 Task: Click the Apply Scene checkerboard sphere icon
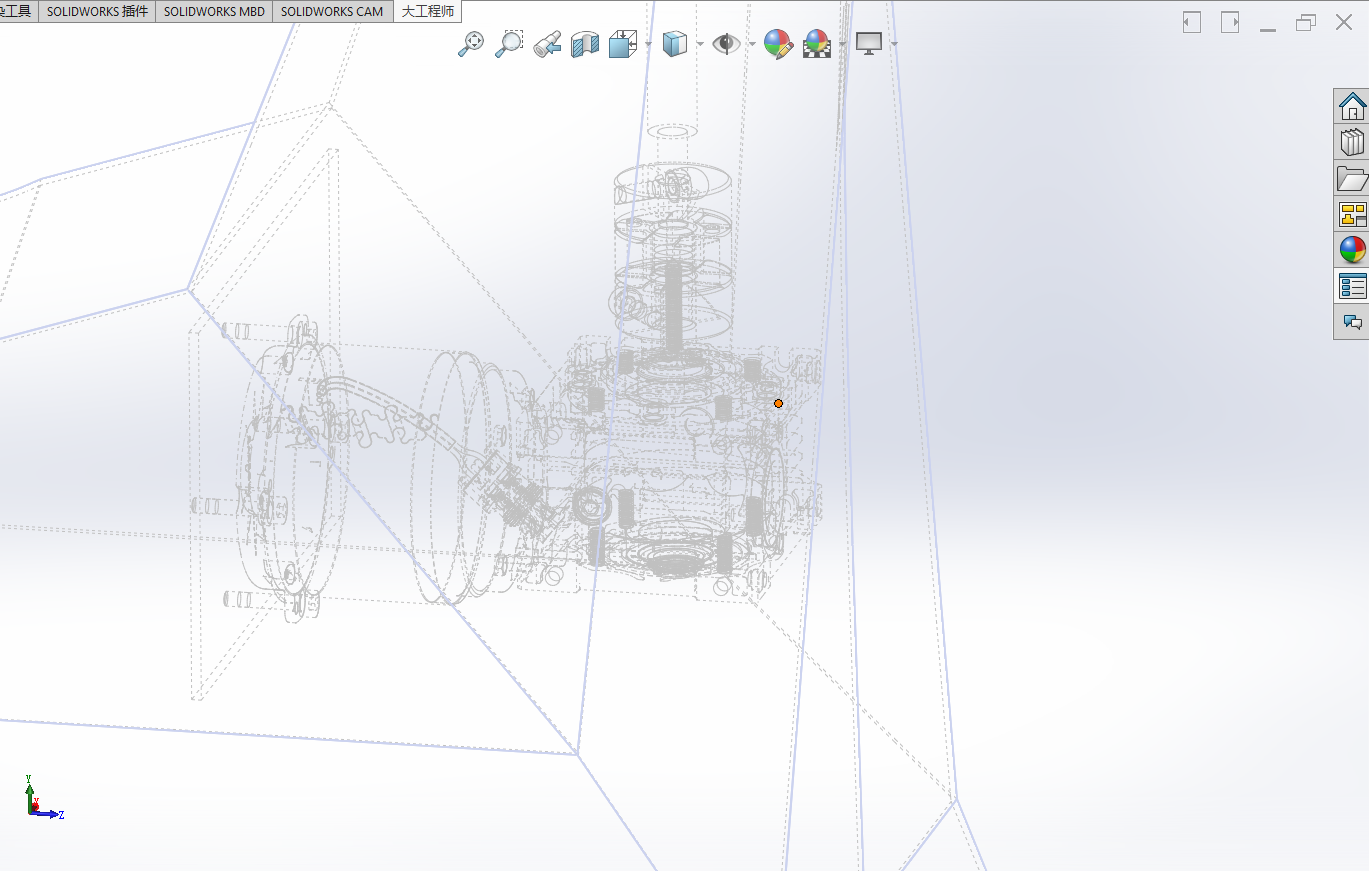click(818, 43)
